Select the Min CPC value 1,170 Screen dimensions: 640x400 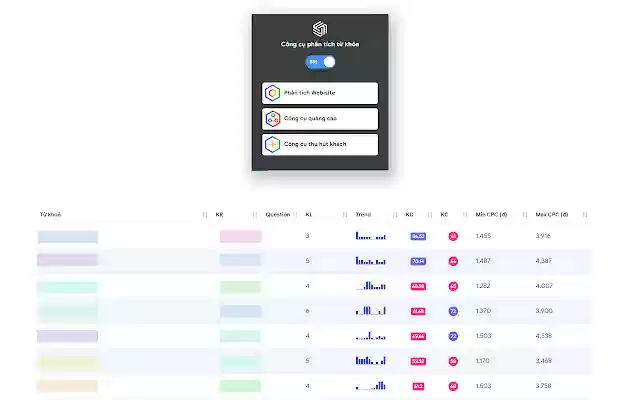click(x=482, y=361)
